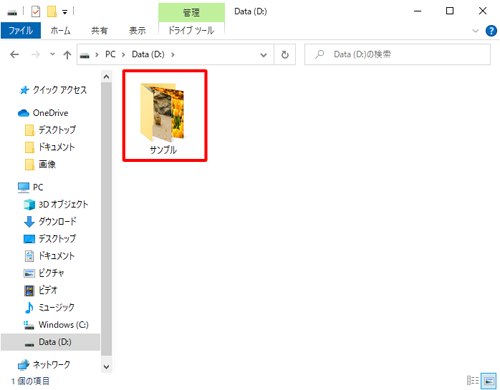Go up one folder level arrow
This screenshot has height=390, width=500.
click(x=67, y=54)
